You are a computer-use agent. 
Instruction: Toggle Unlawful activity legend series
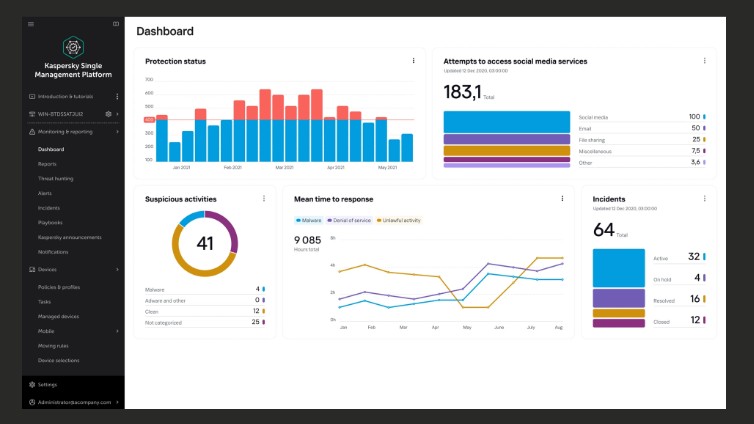[x=399, y=220]
